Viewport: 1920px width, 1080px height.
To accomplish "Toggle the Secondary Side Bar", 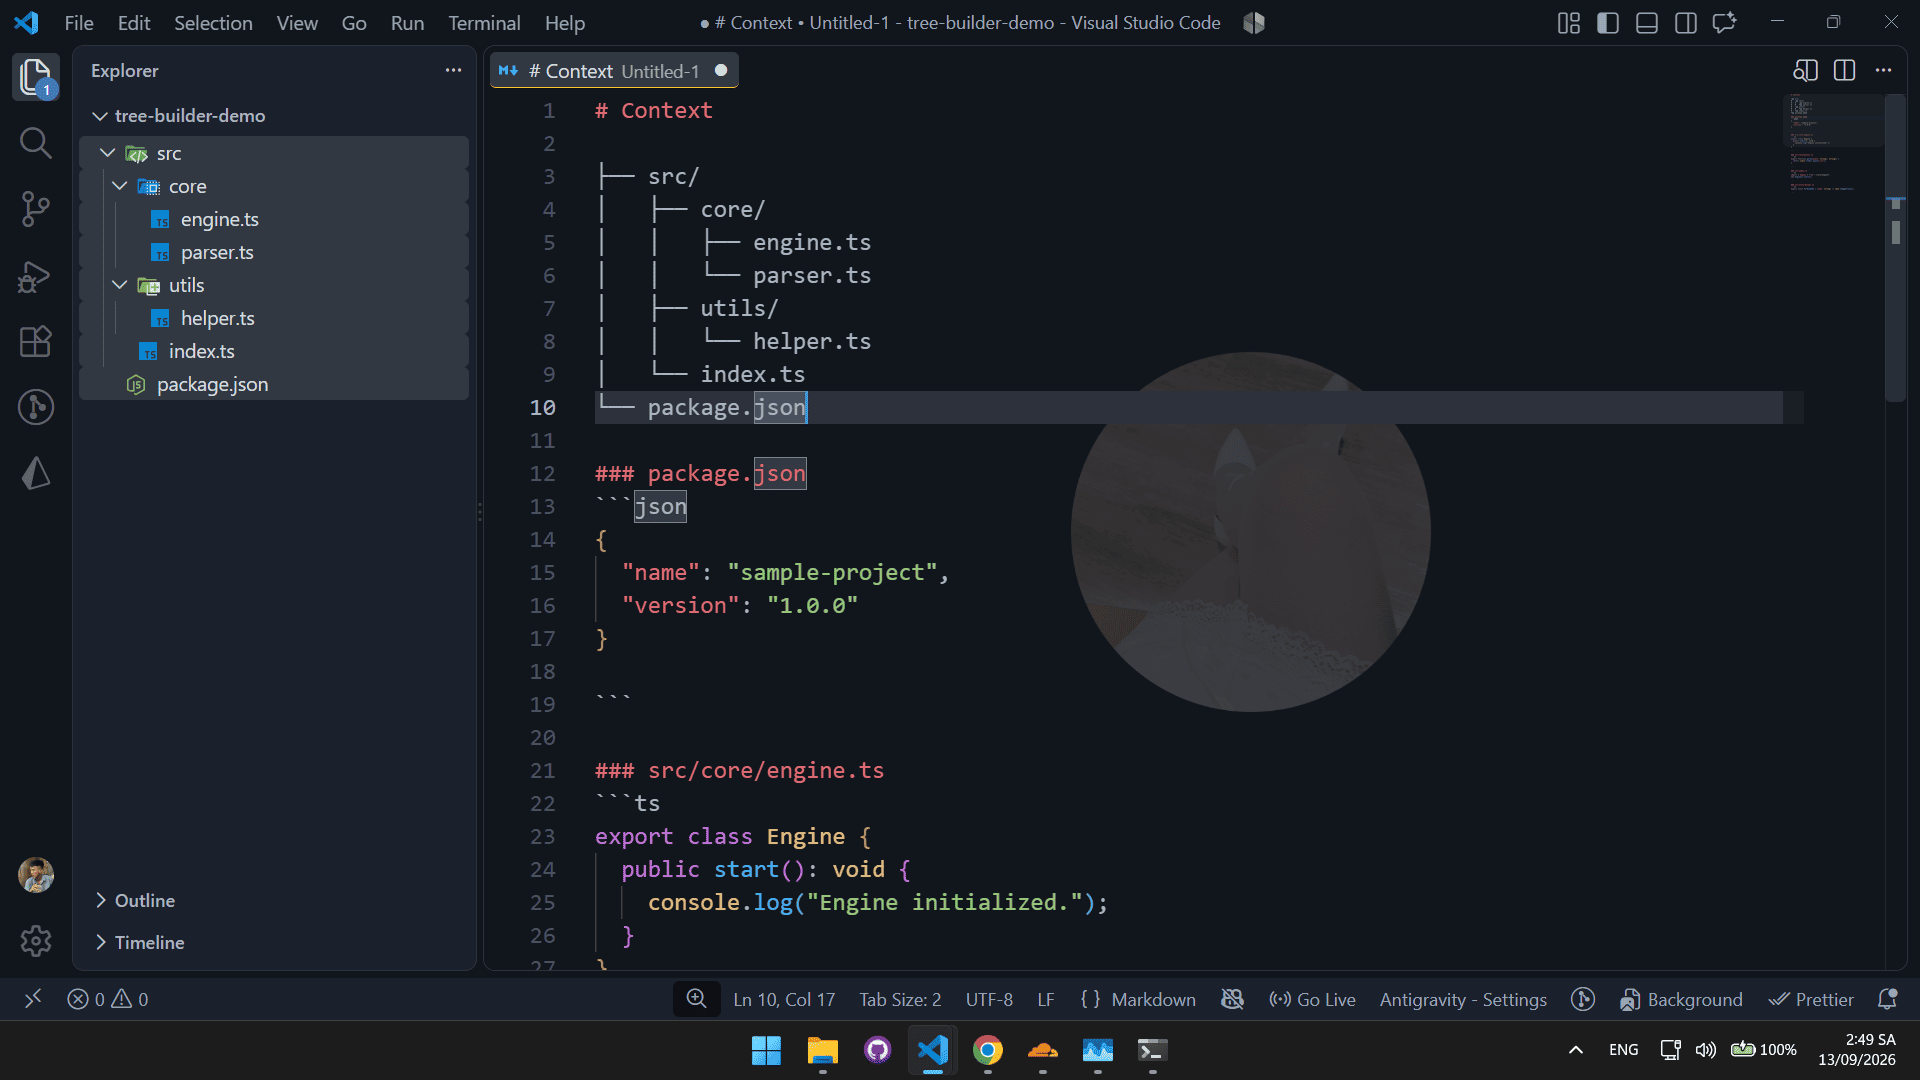I will [x=1686, y=22].
